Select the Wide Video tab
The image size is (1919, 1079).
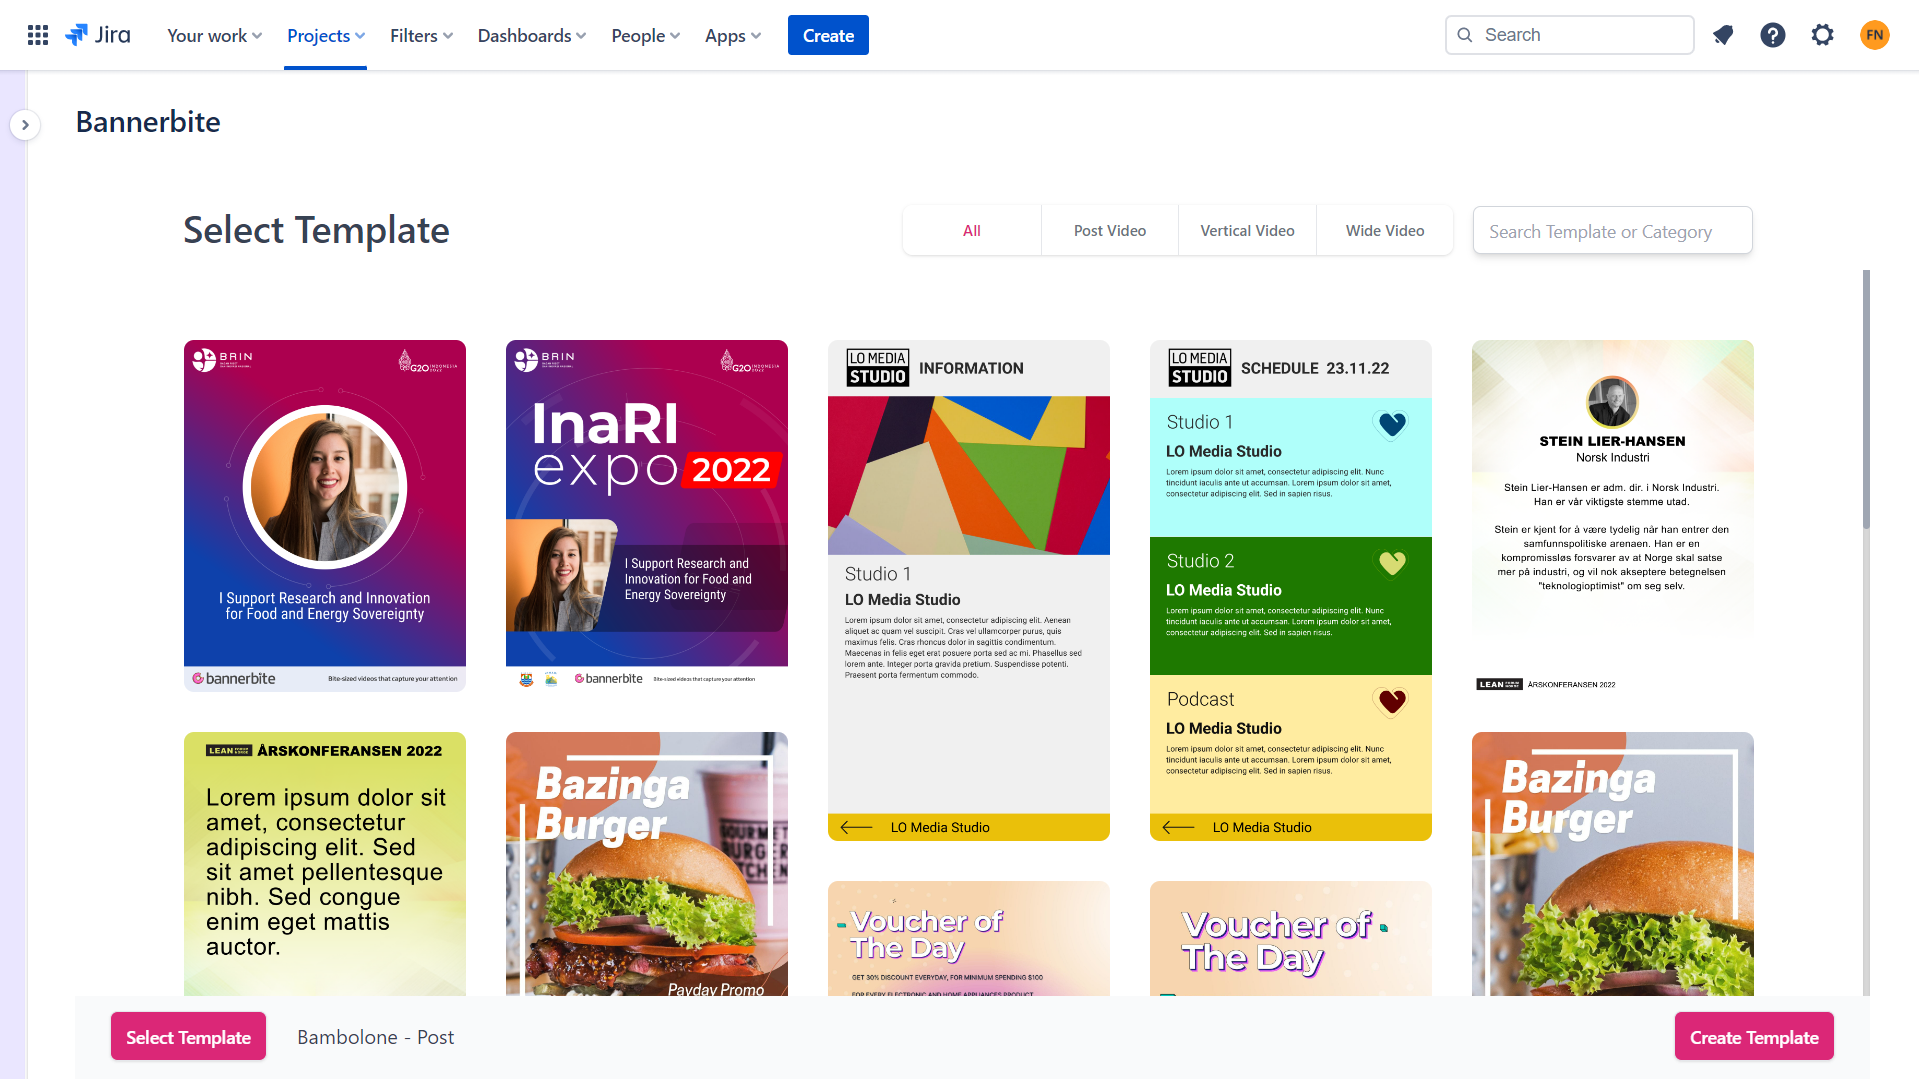tap(1385, 231)
